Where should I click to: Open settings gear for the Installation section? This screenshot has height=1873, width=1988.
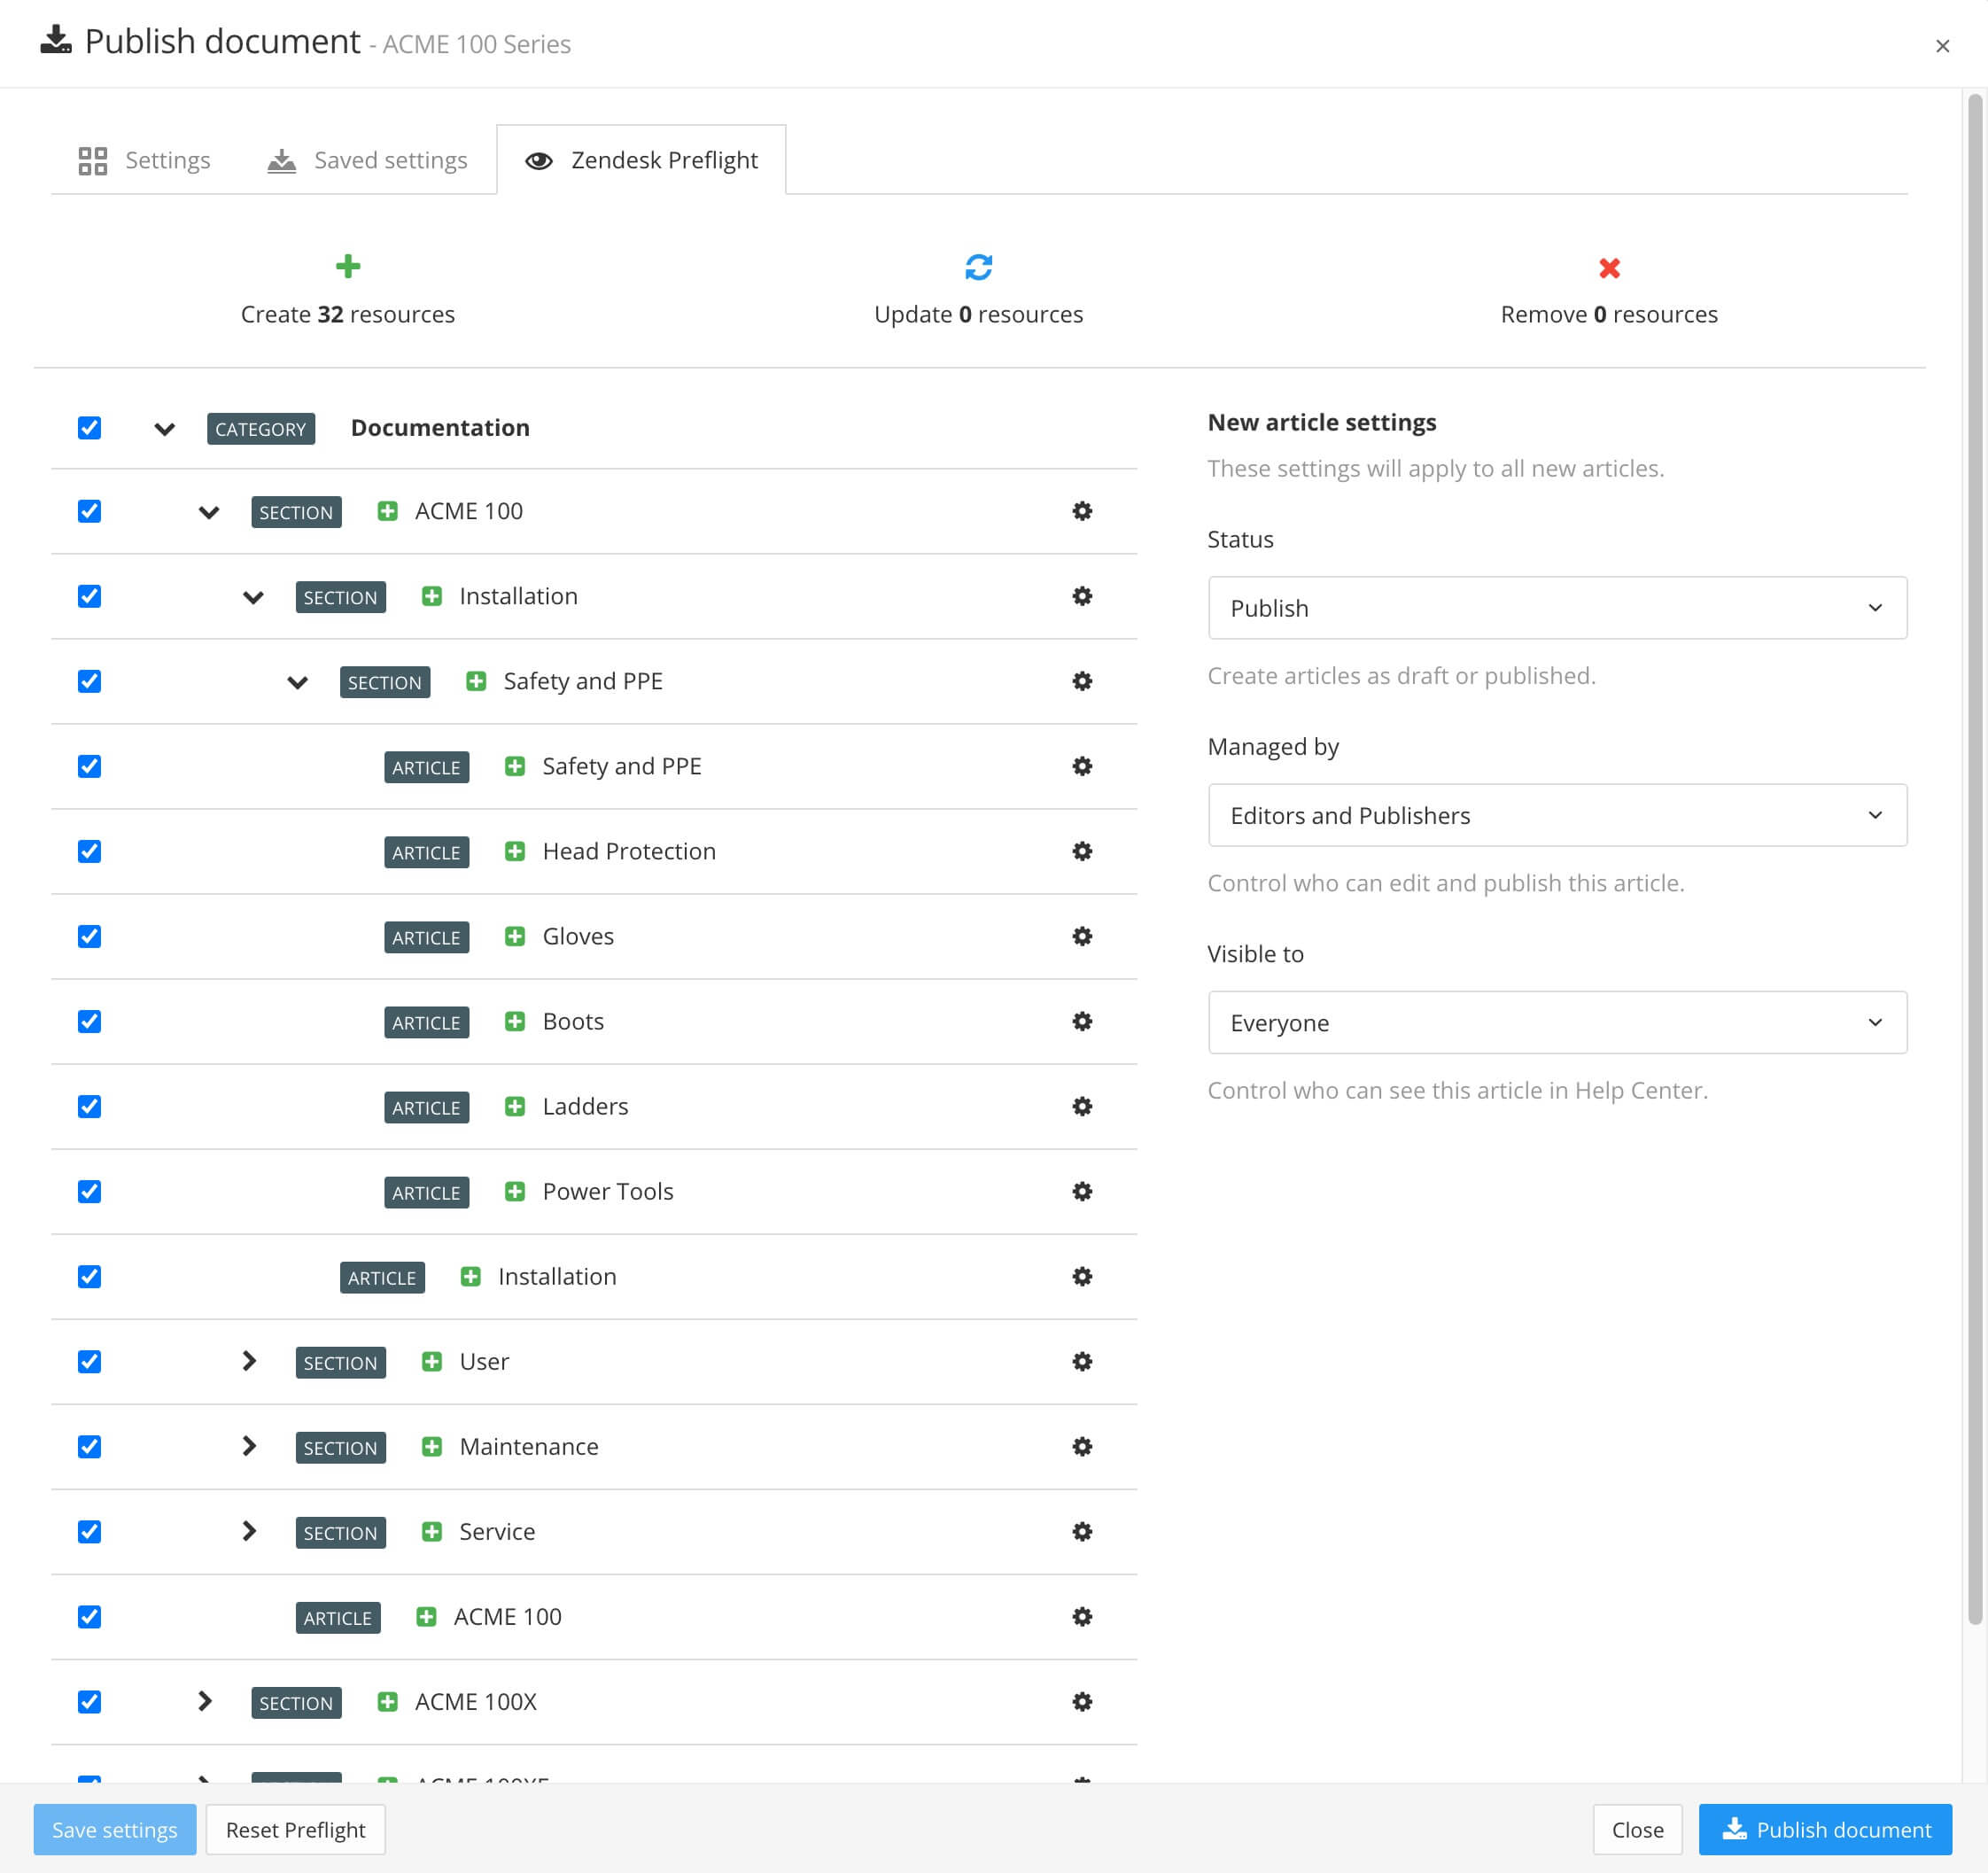click(x=1082, y=596)
